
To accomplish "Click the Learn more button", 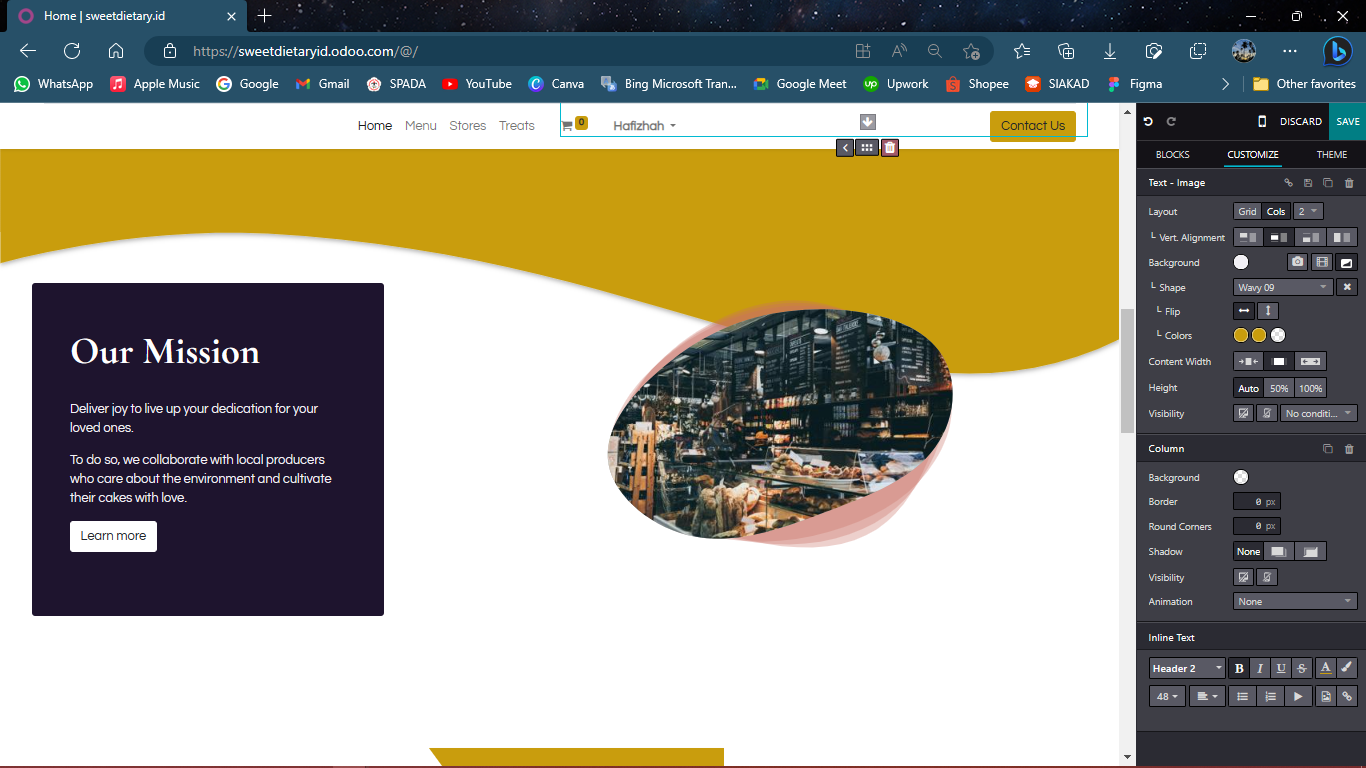I will [x=113, y=536].
